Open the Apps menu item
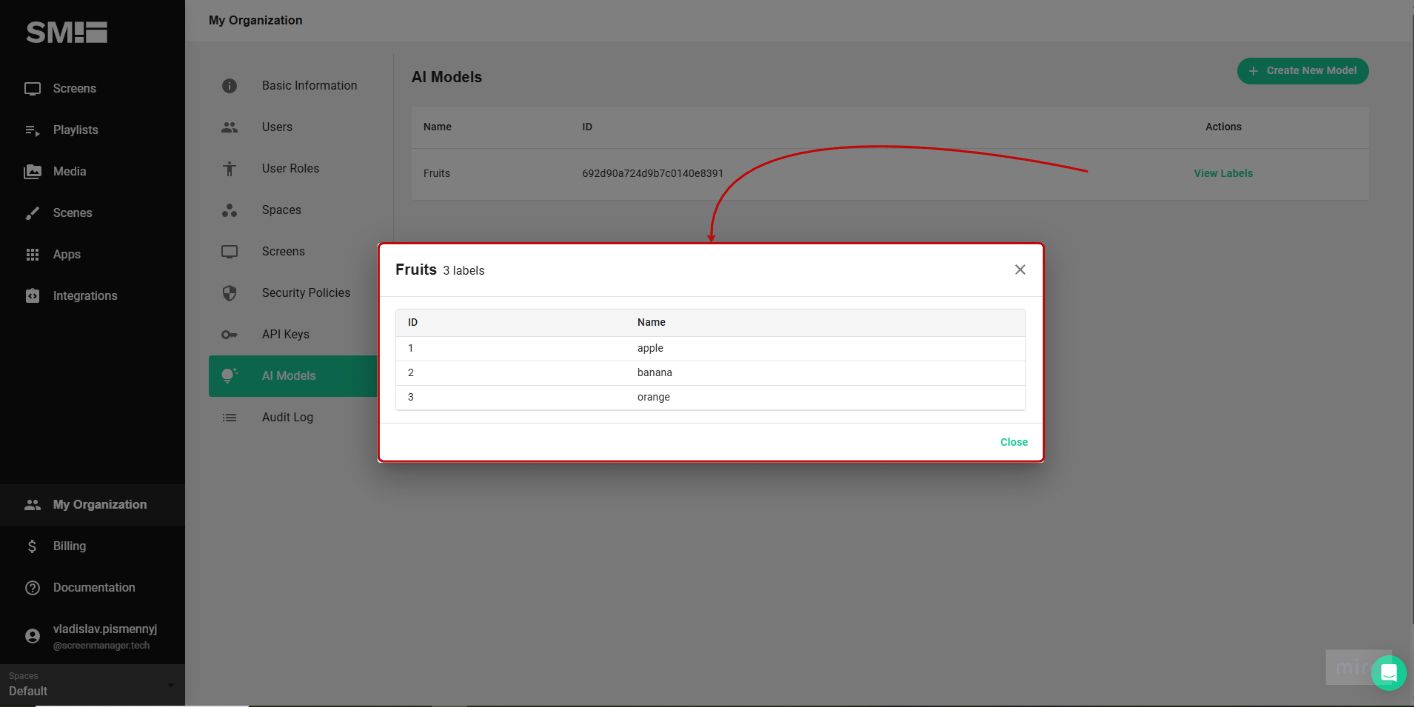 (x=67, y=255)
